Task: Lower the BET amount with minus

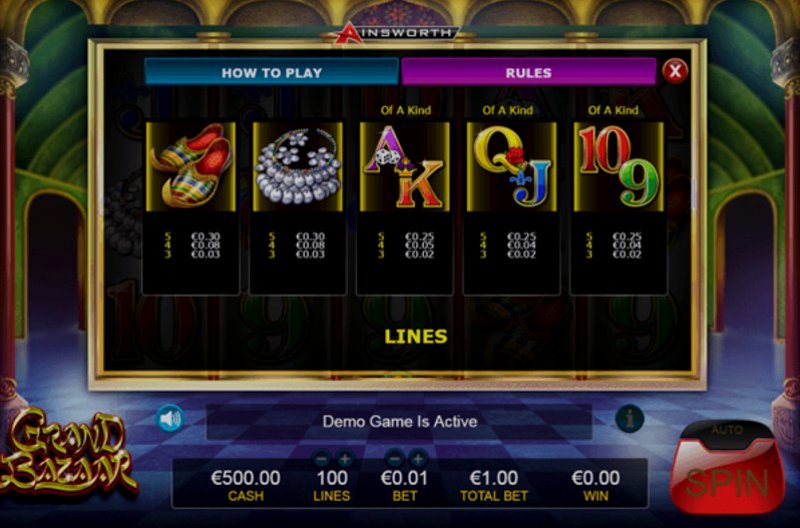Action: [394, 459]
